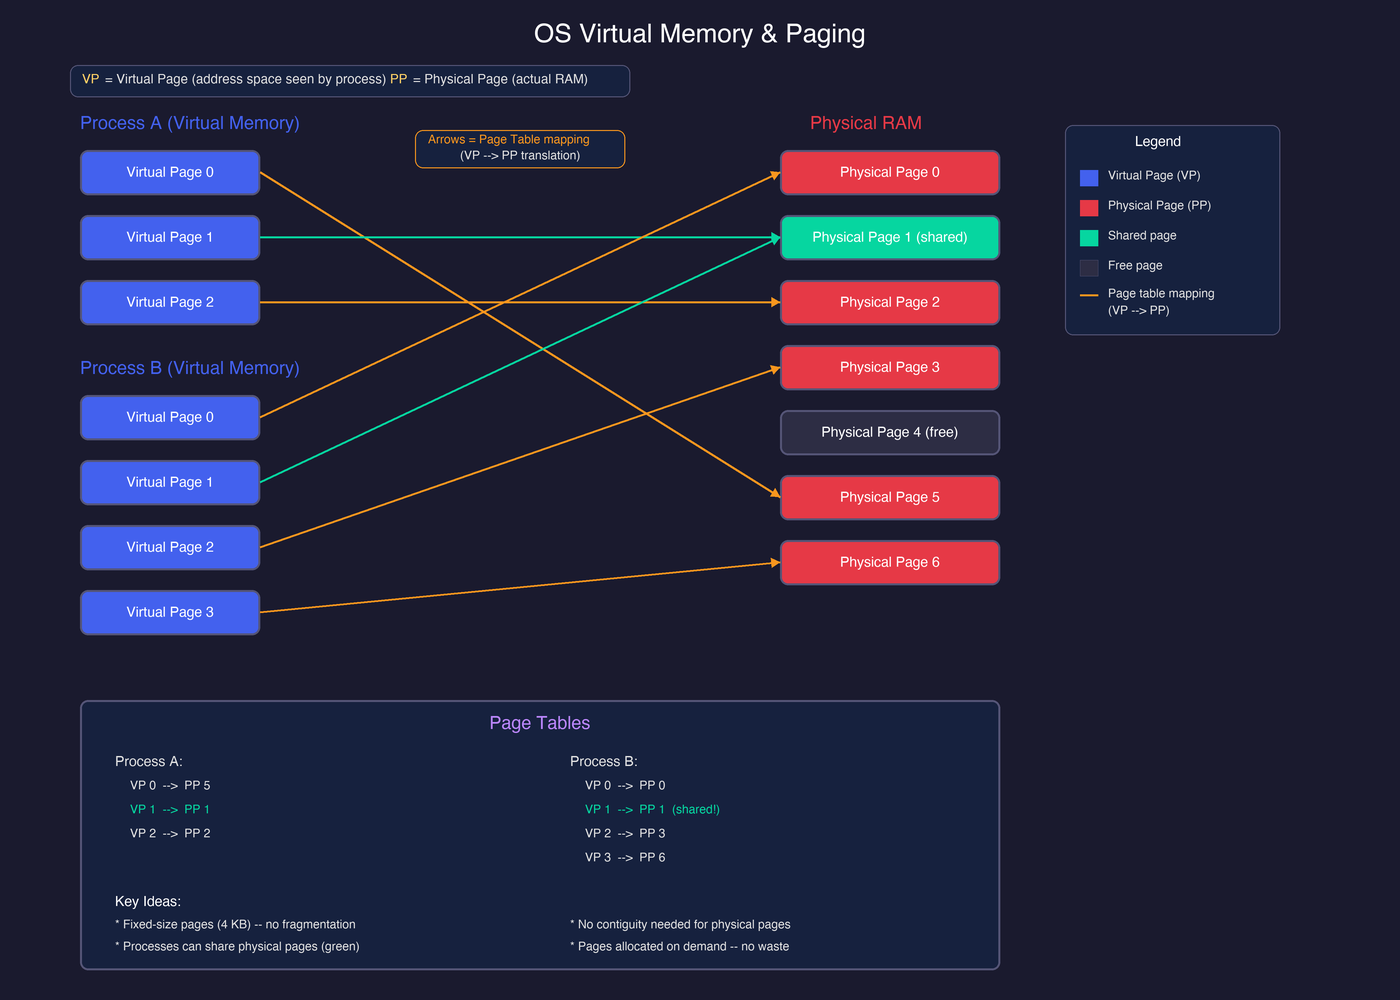
Task: Click the Process A (Virtual Memory) heading
Action: 190,122
